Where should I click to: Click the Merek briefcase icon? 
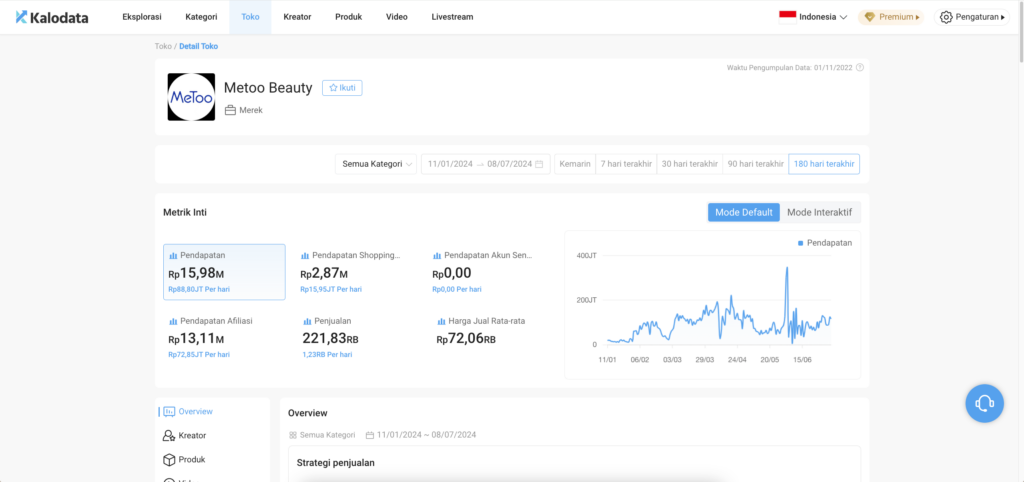pos(230,110)
